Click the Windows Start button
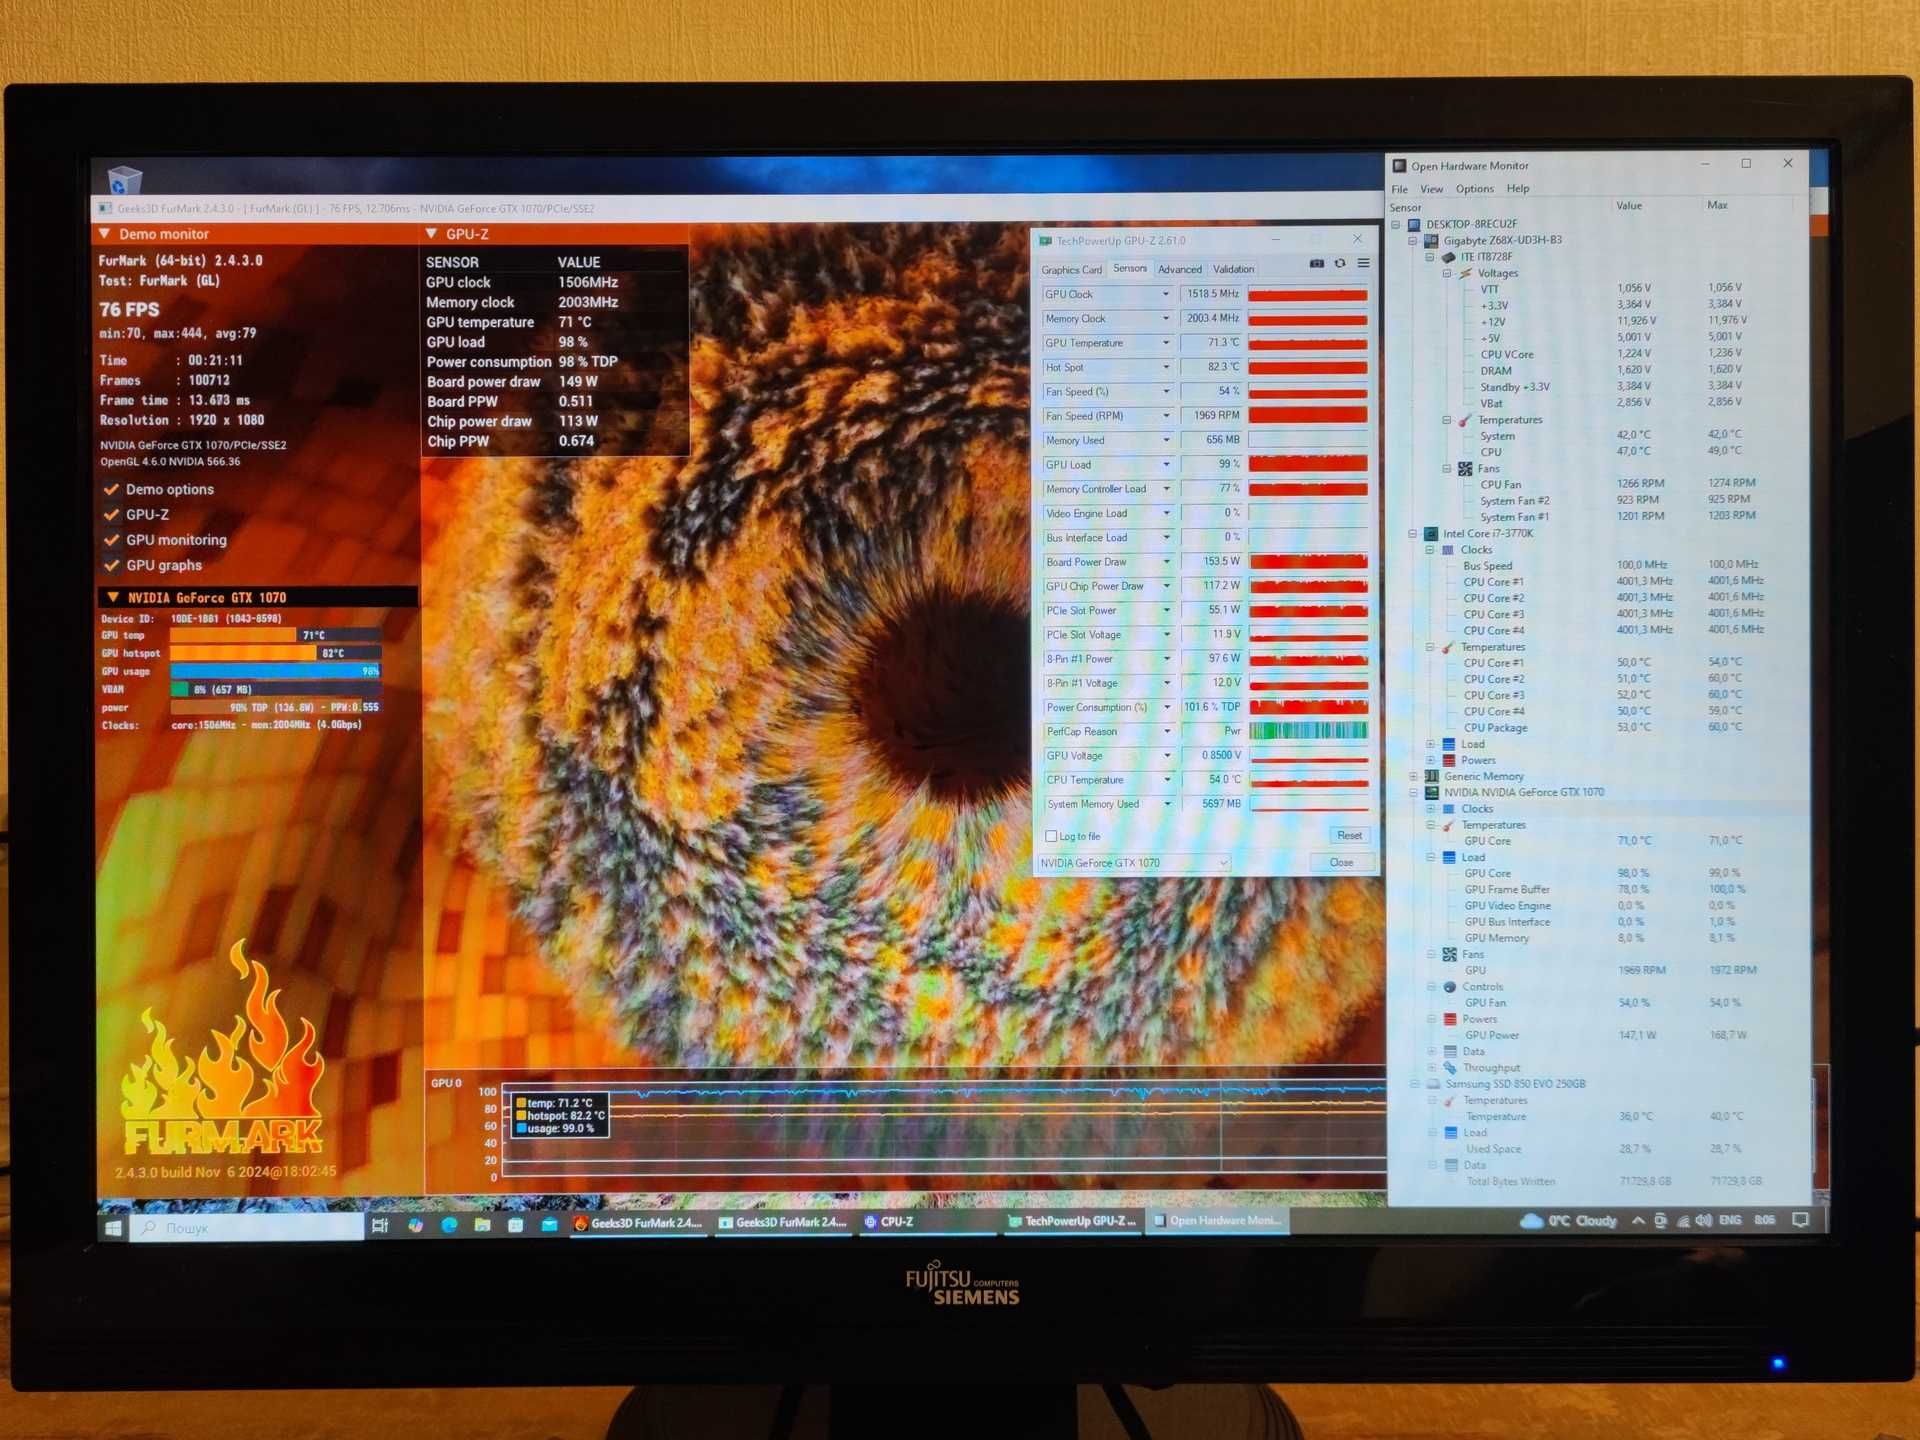 (x=113, y=1227)
